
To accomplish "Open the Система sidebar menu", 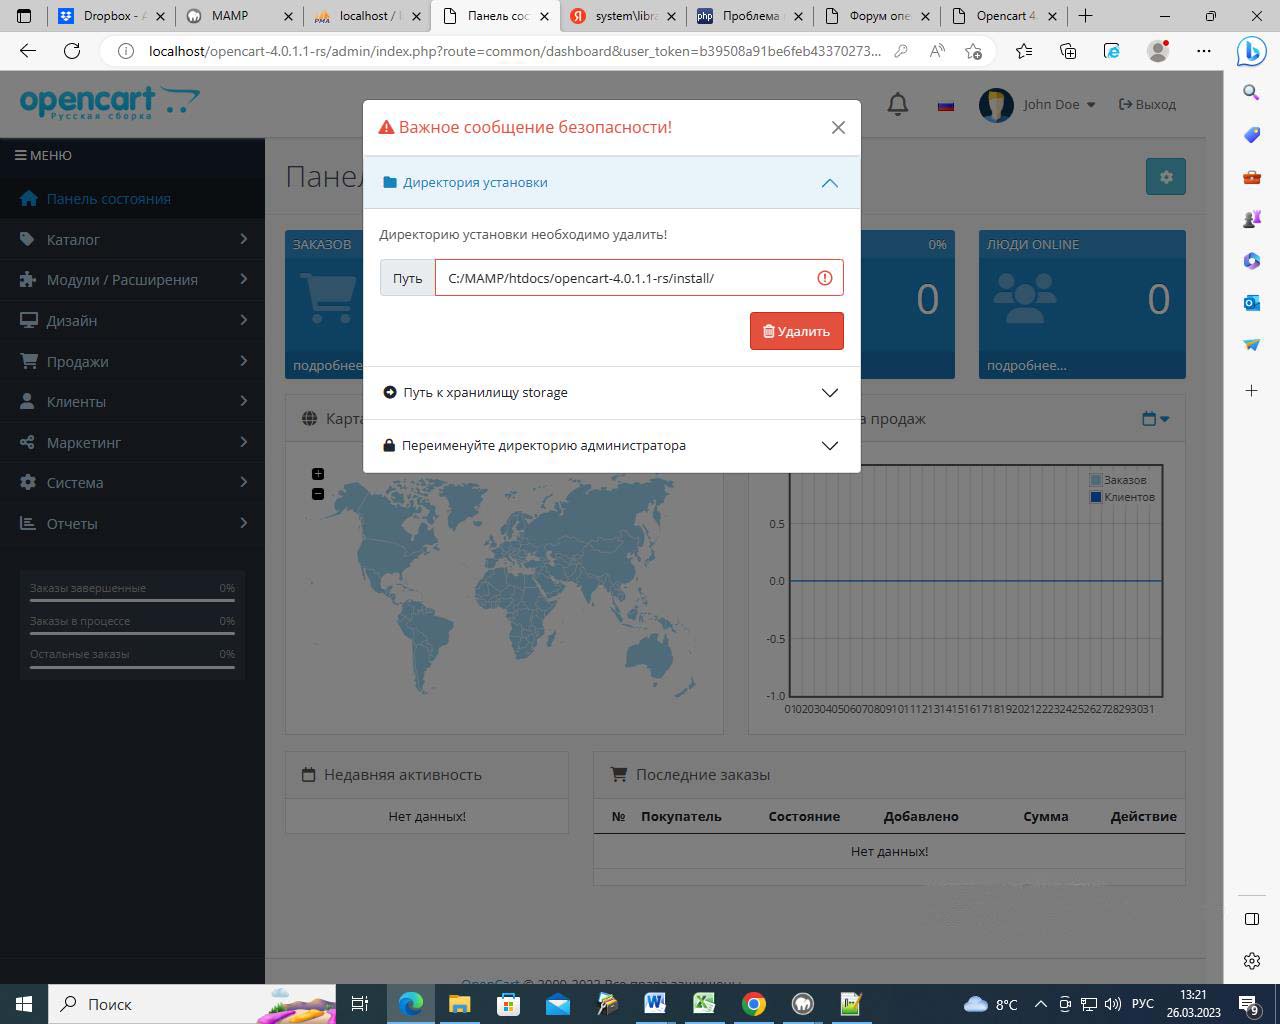I will [132, 483].
